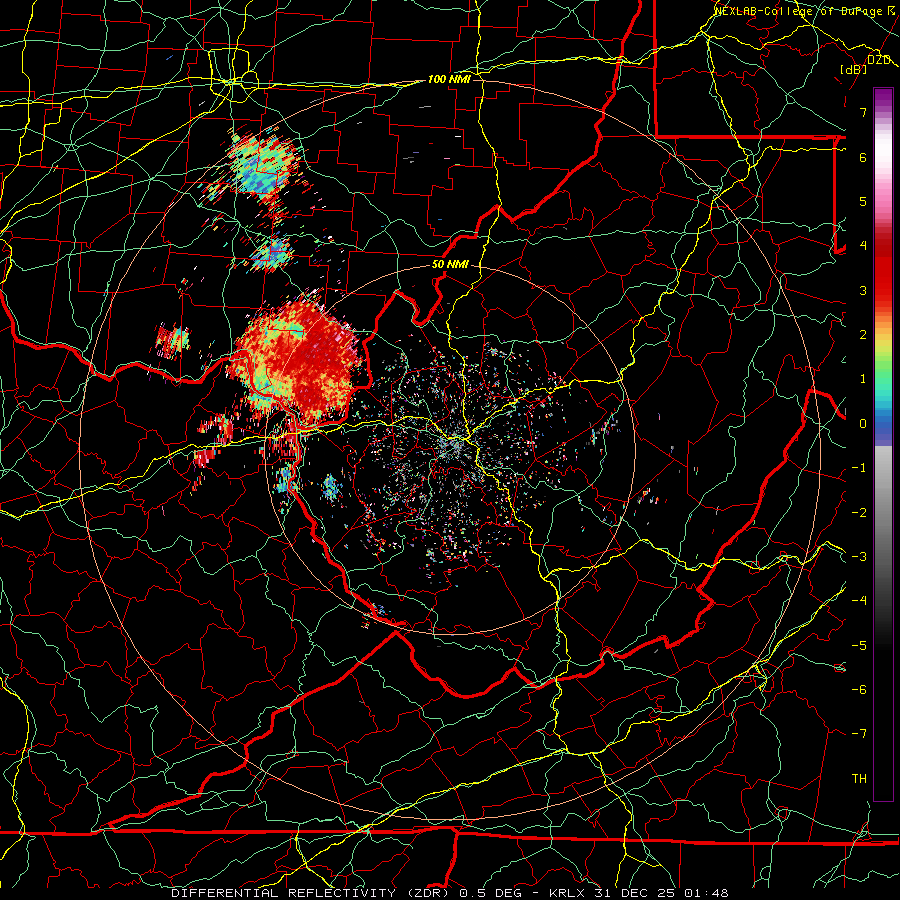This screenshot has width=900, height=900.
Task: Click the 100 NMI range ring label
Action: (449, 79)
